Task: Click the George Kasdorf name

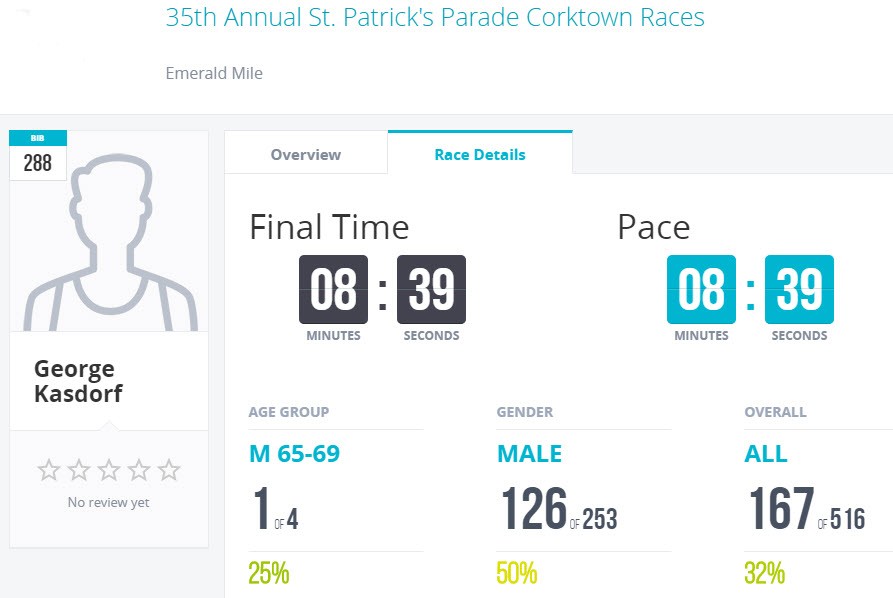Action: coord(78,381)
